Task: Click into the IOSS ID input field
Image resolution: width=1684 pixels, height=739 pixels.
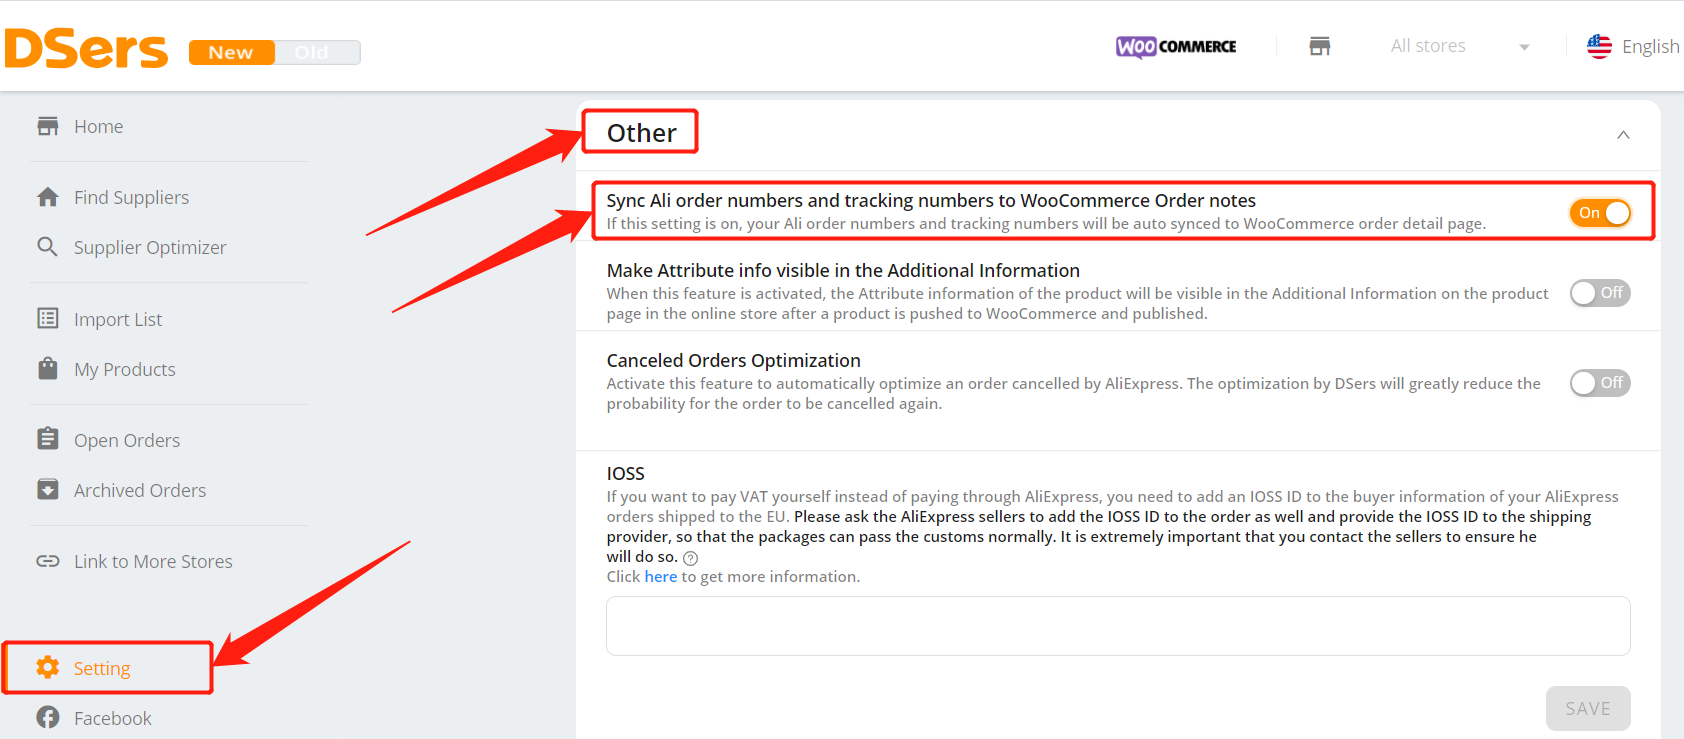Action: tap(1118, 626)
